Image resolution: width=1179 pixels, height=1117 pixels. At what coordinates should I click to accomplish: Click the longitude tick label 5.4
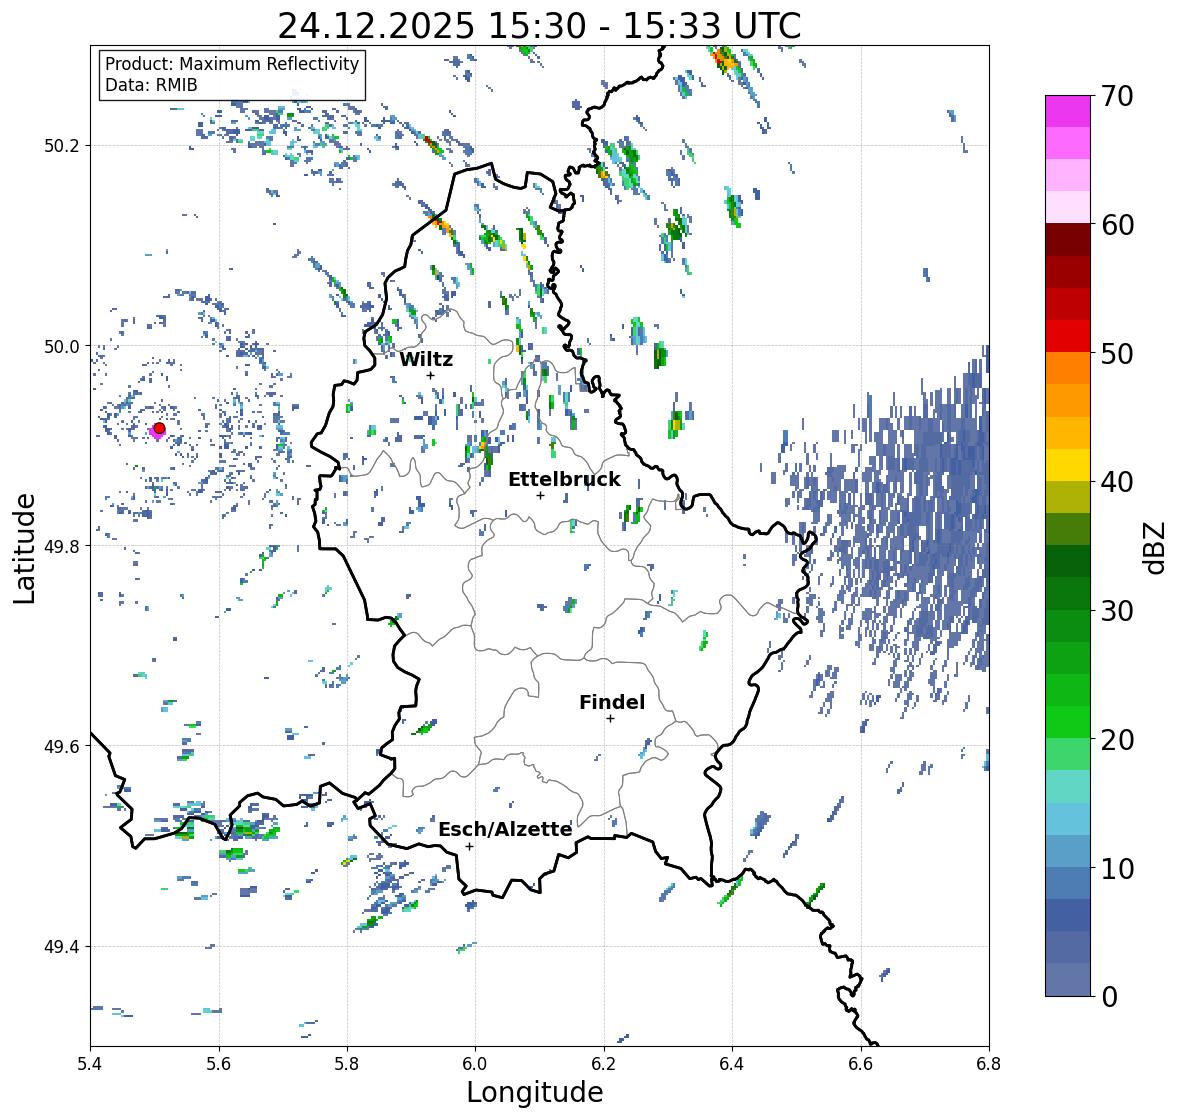(90, 1064)
